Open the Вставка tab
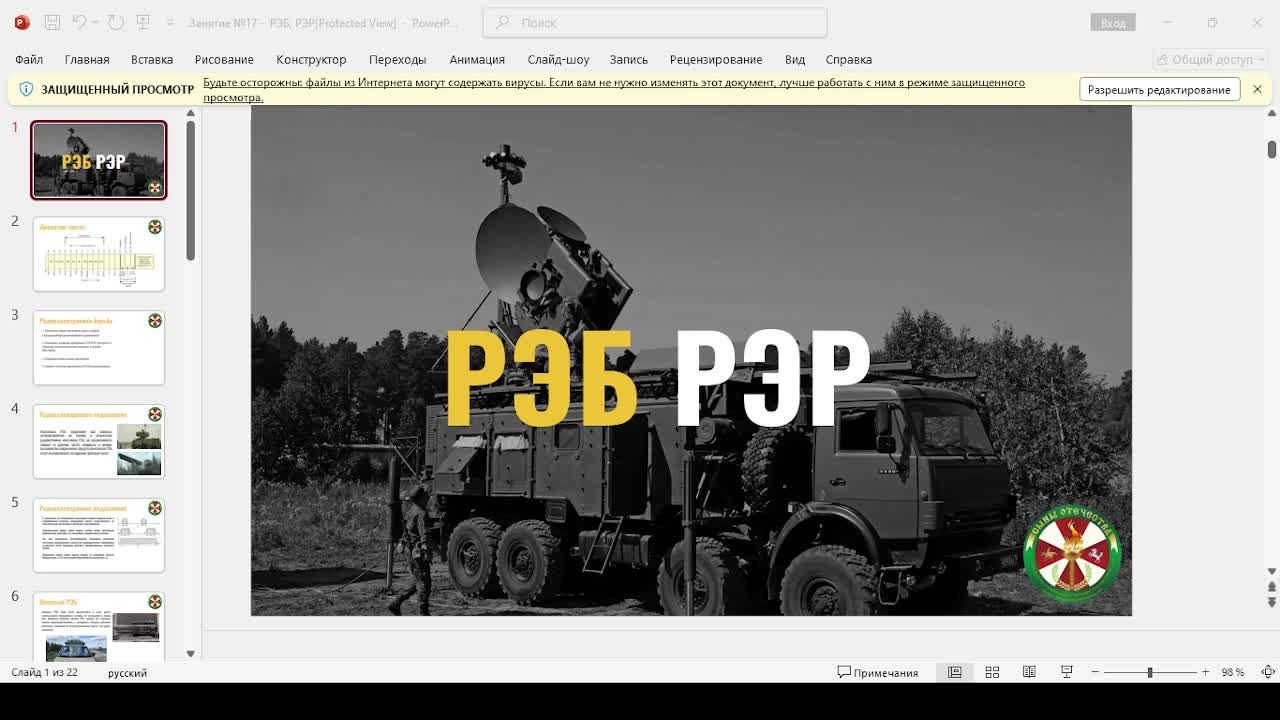 152,59
